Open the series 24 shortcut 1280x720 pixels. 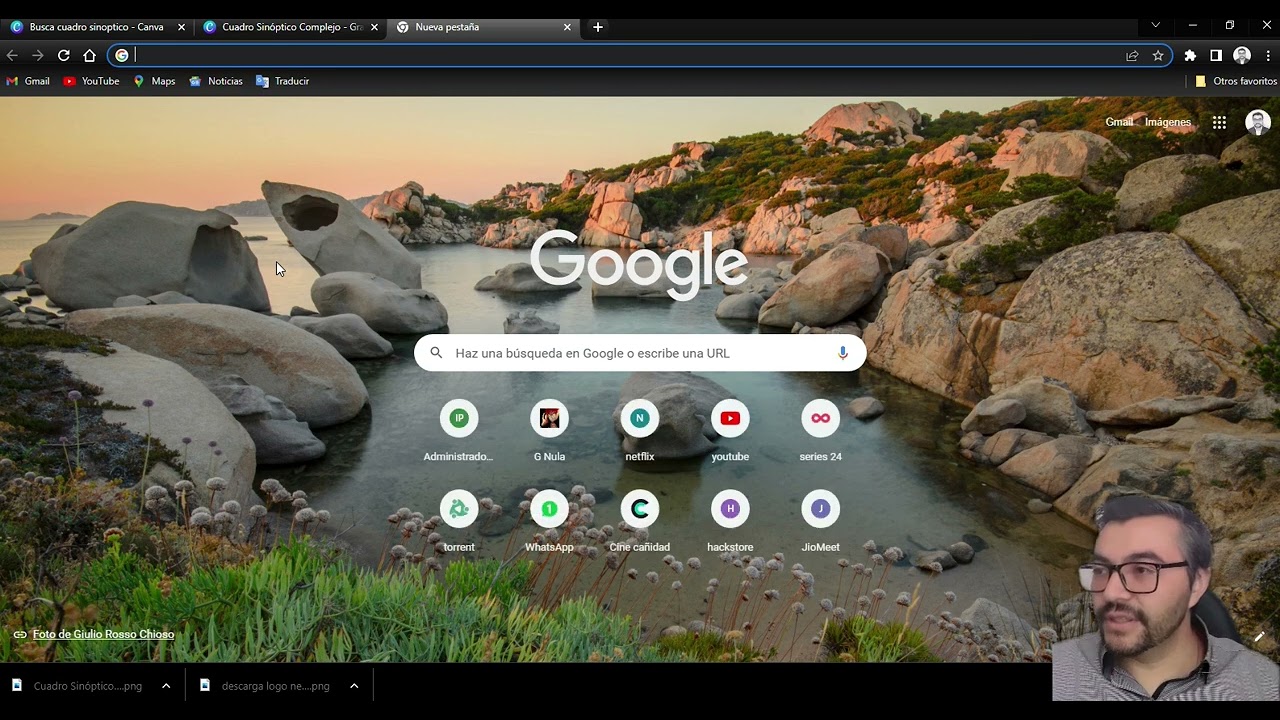coord(821,432)
